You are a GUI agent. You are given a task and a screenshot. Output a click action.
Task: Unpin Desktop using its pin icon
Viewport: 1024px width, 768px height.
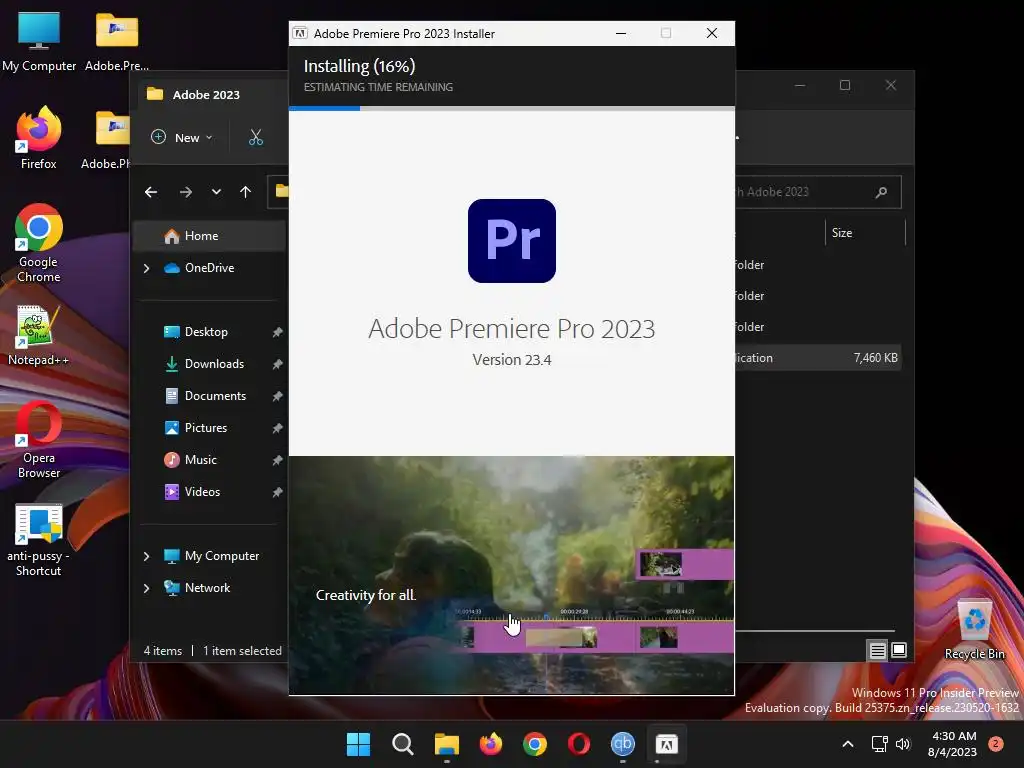[x=277, y=332]
